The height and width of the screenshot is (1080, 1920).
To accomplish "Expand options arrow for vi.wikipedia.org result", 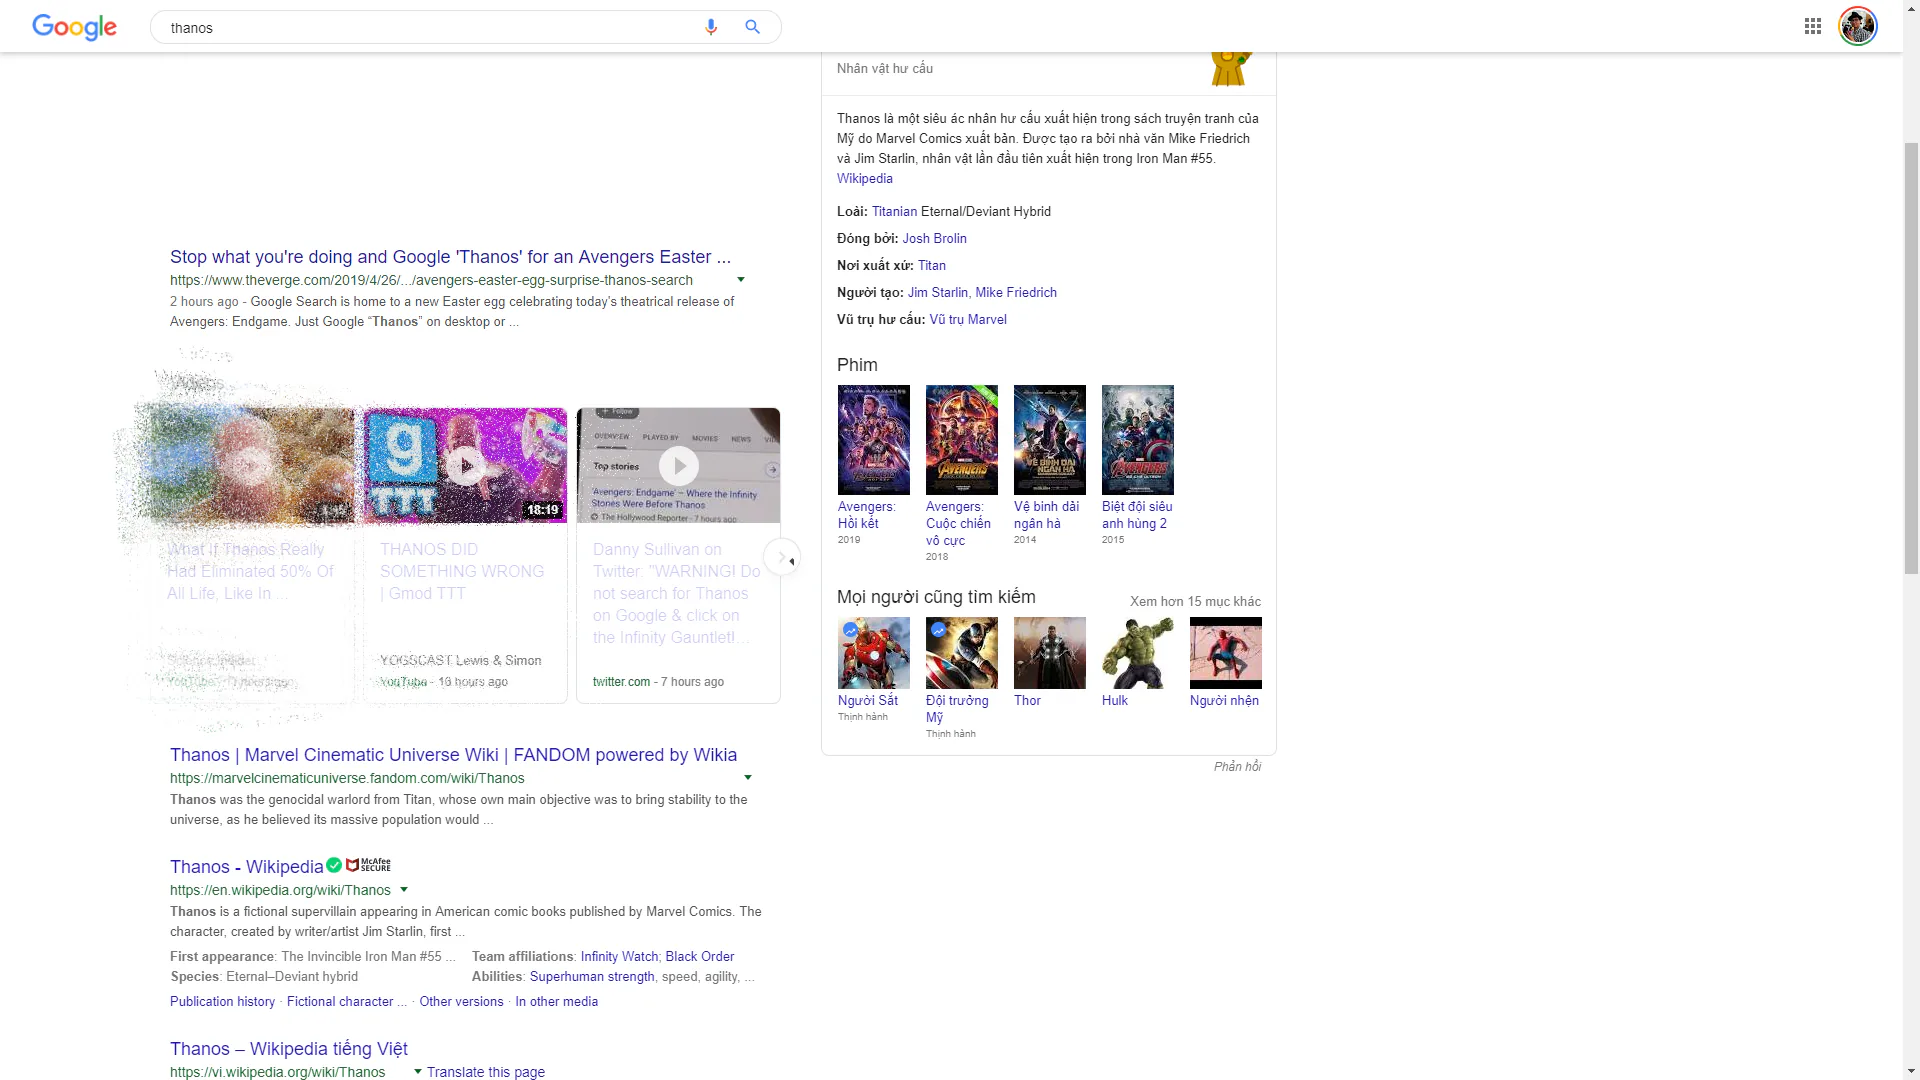I will (418, 1072).
